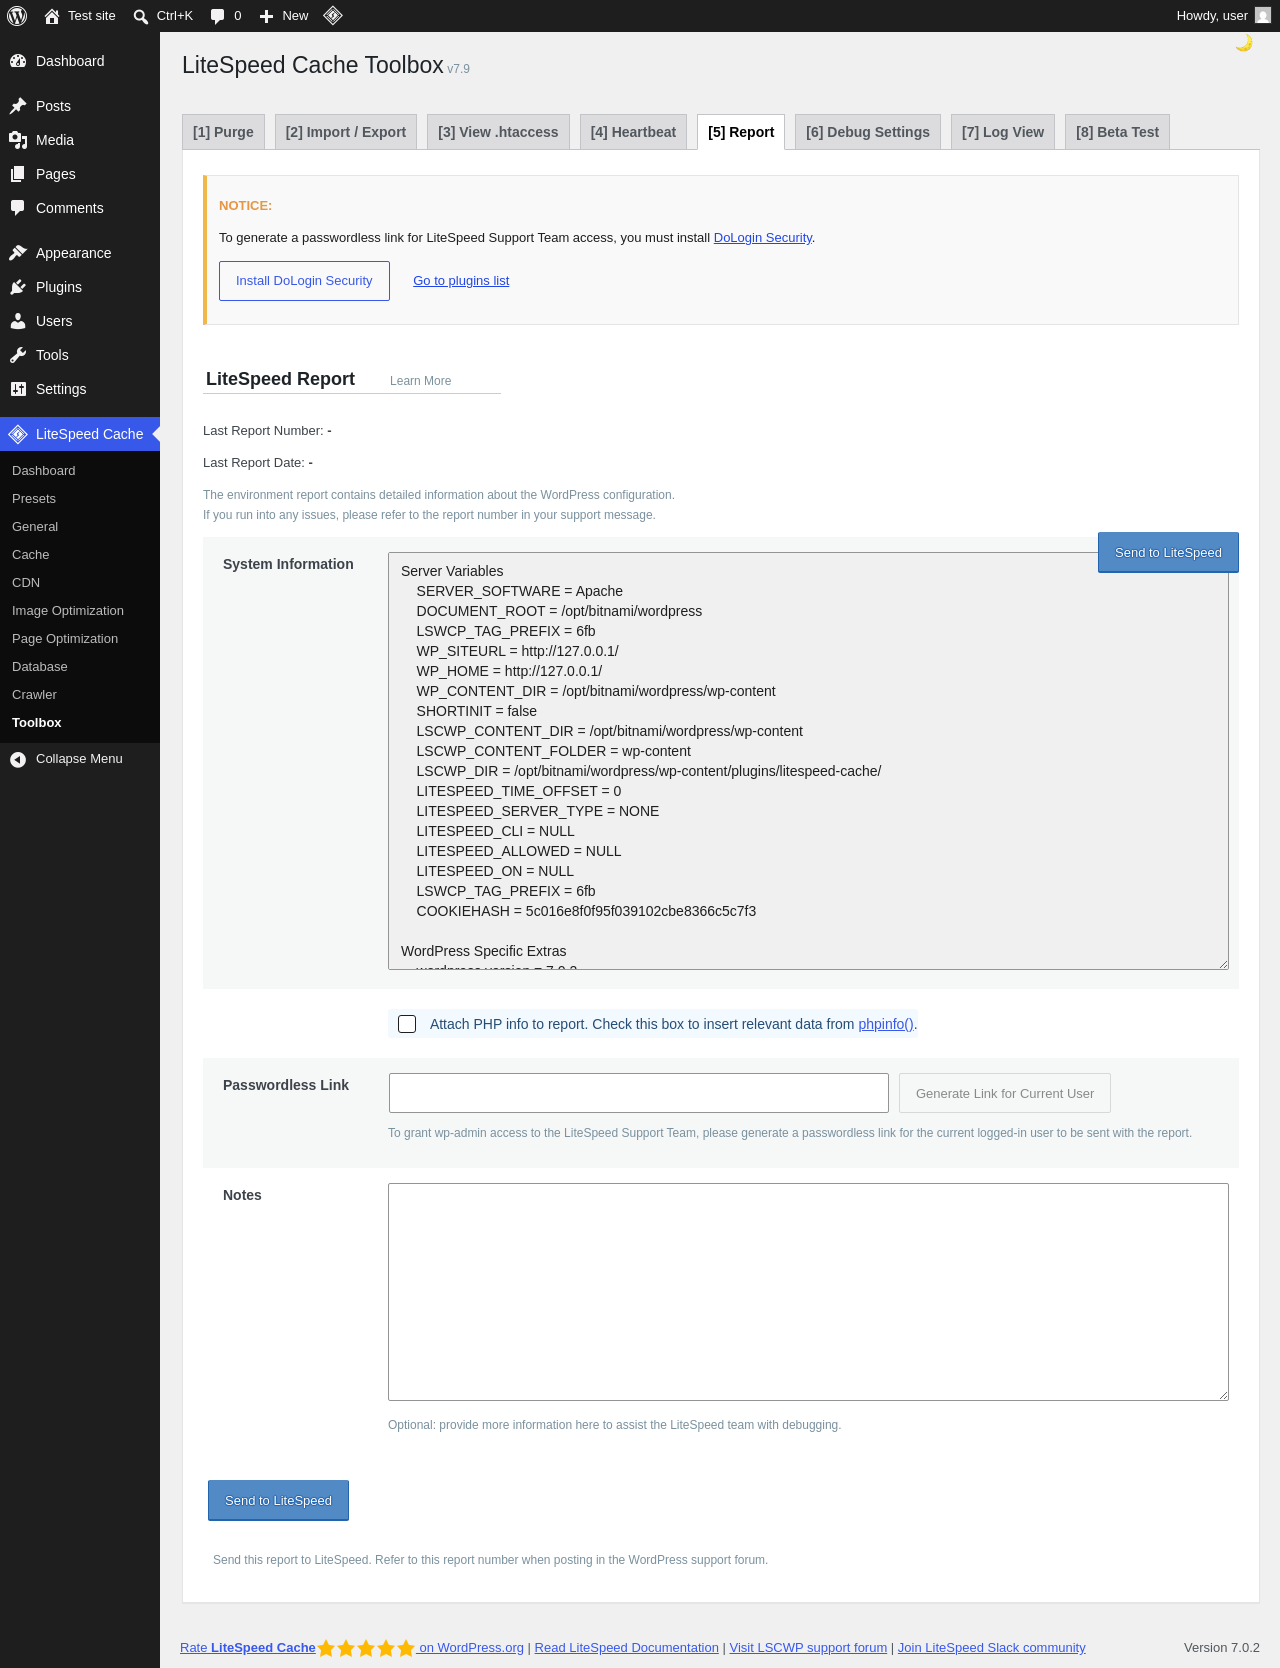
Task: Click the Posts pin icon in sidebar
Action: (18, 106)
